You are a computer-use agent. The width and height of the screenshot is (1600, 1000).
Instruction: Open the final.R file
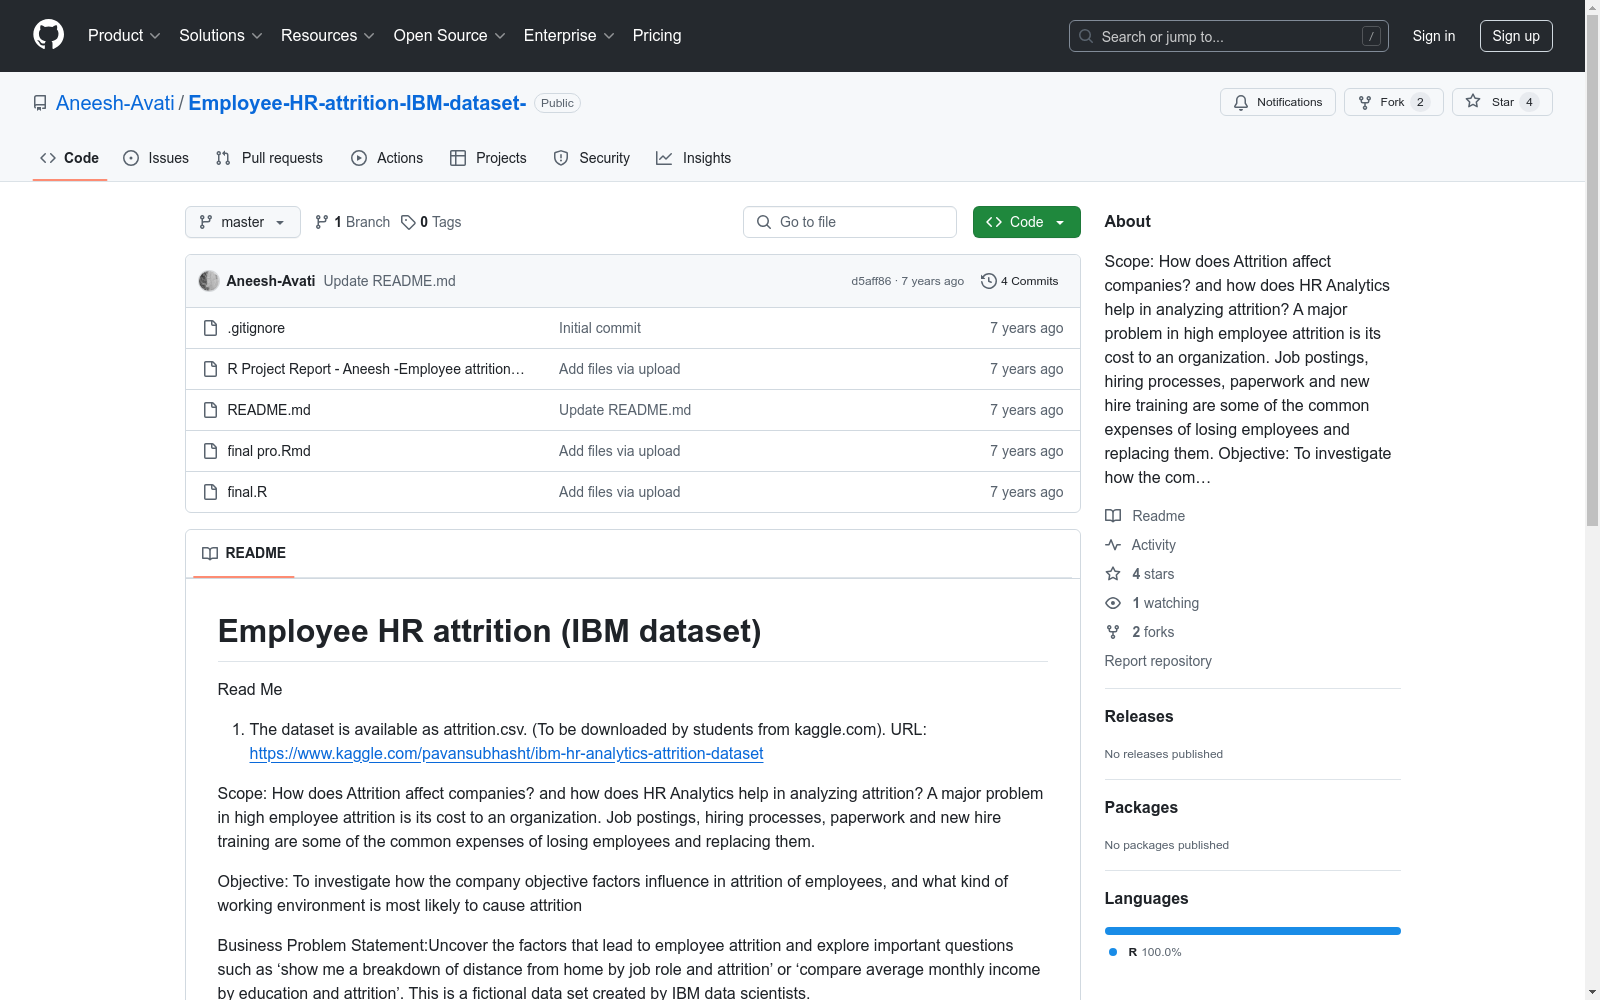(x=247, y=492)
